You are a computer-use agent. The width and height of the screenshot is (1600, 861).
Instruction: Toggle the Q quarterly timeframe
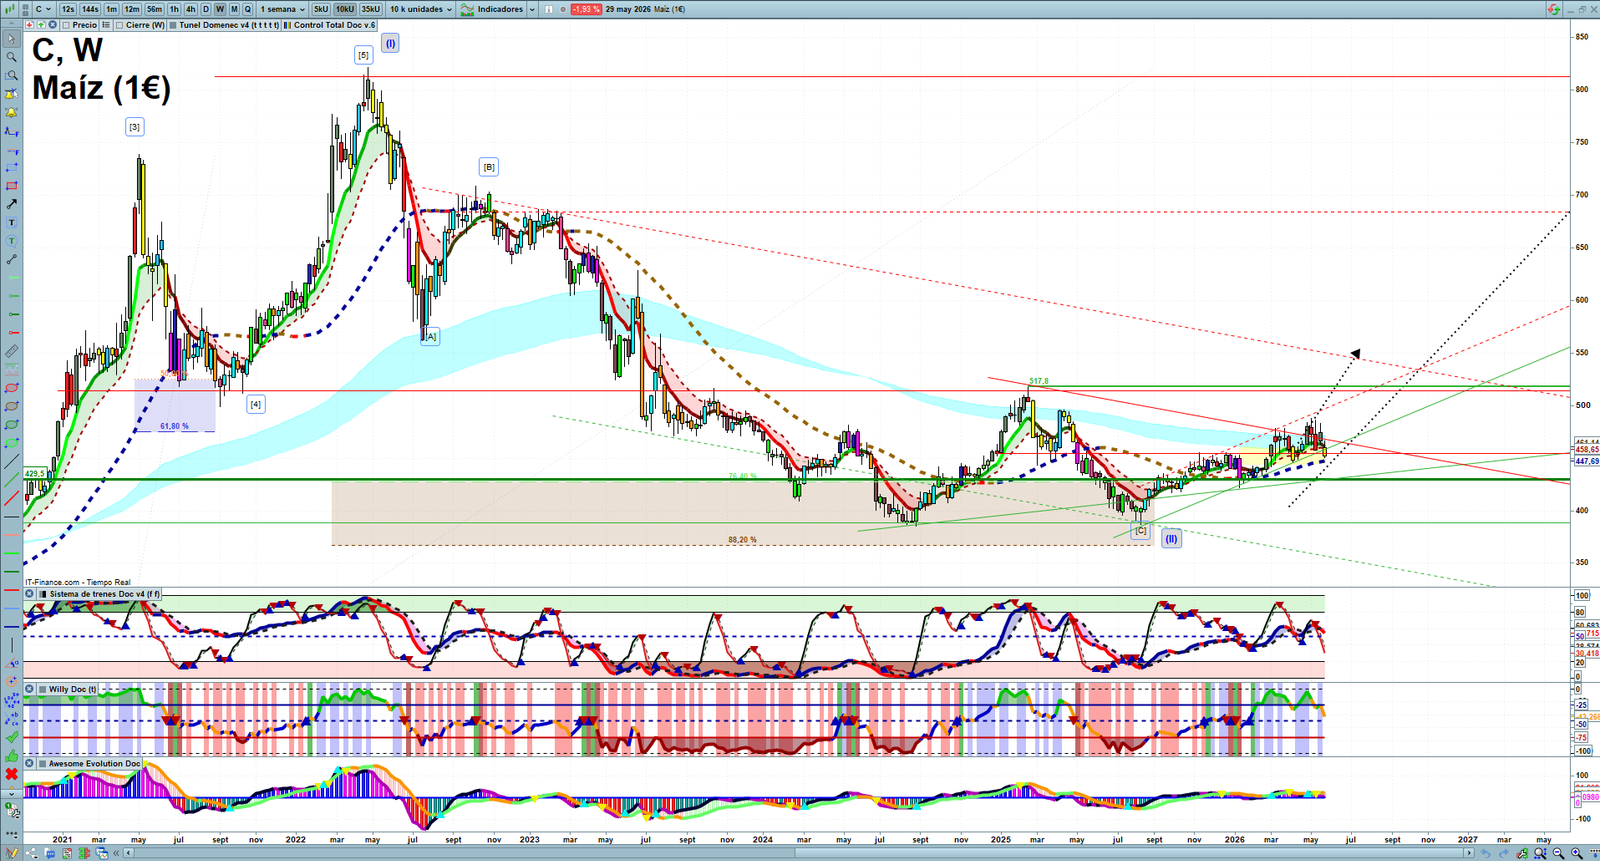247,9
